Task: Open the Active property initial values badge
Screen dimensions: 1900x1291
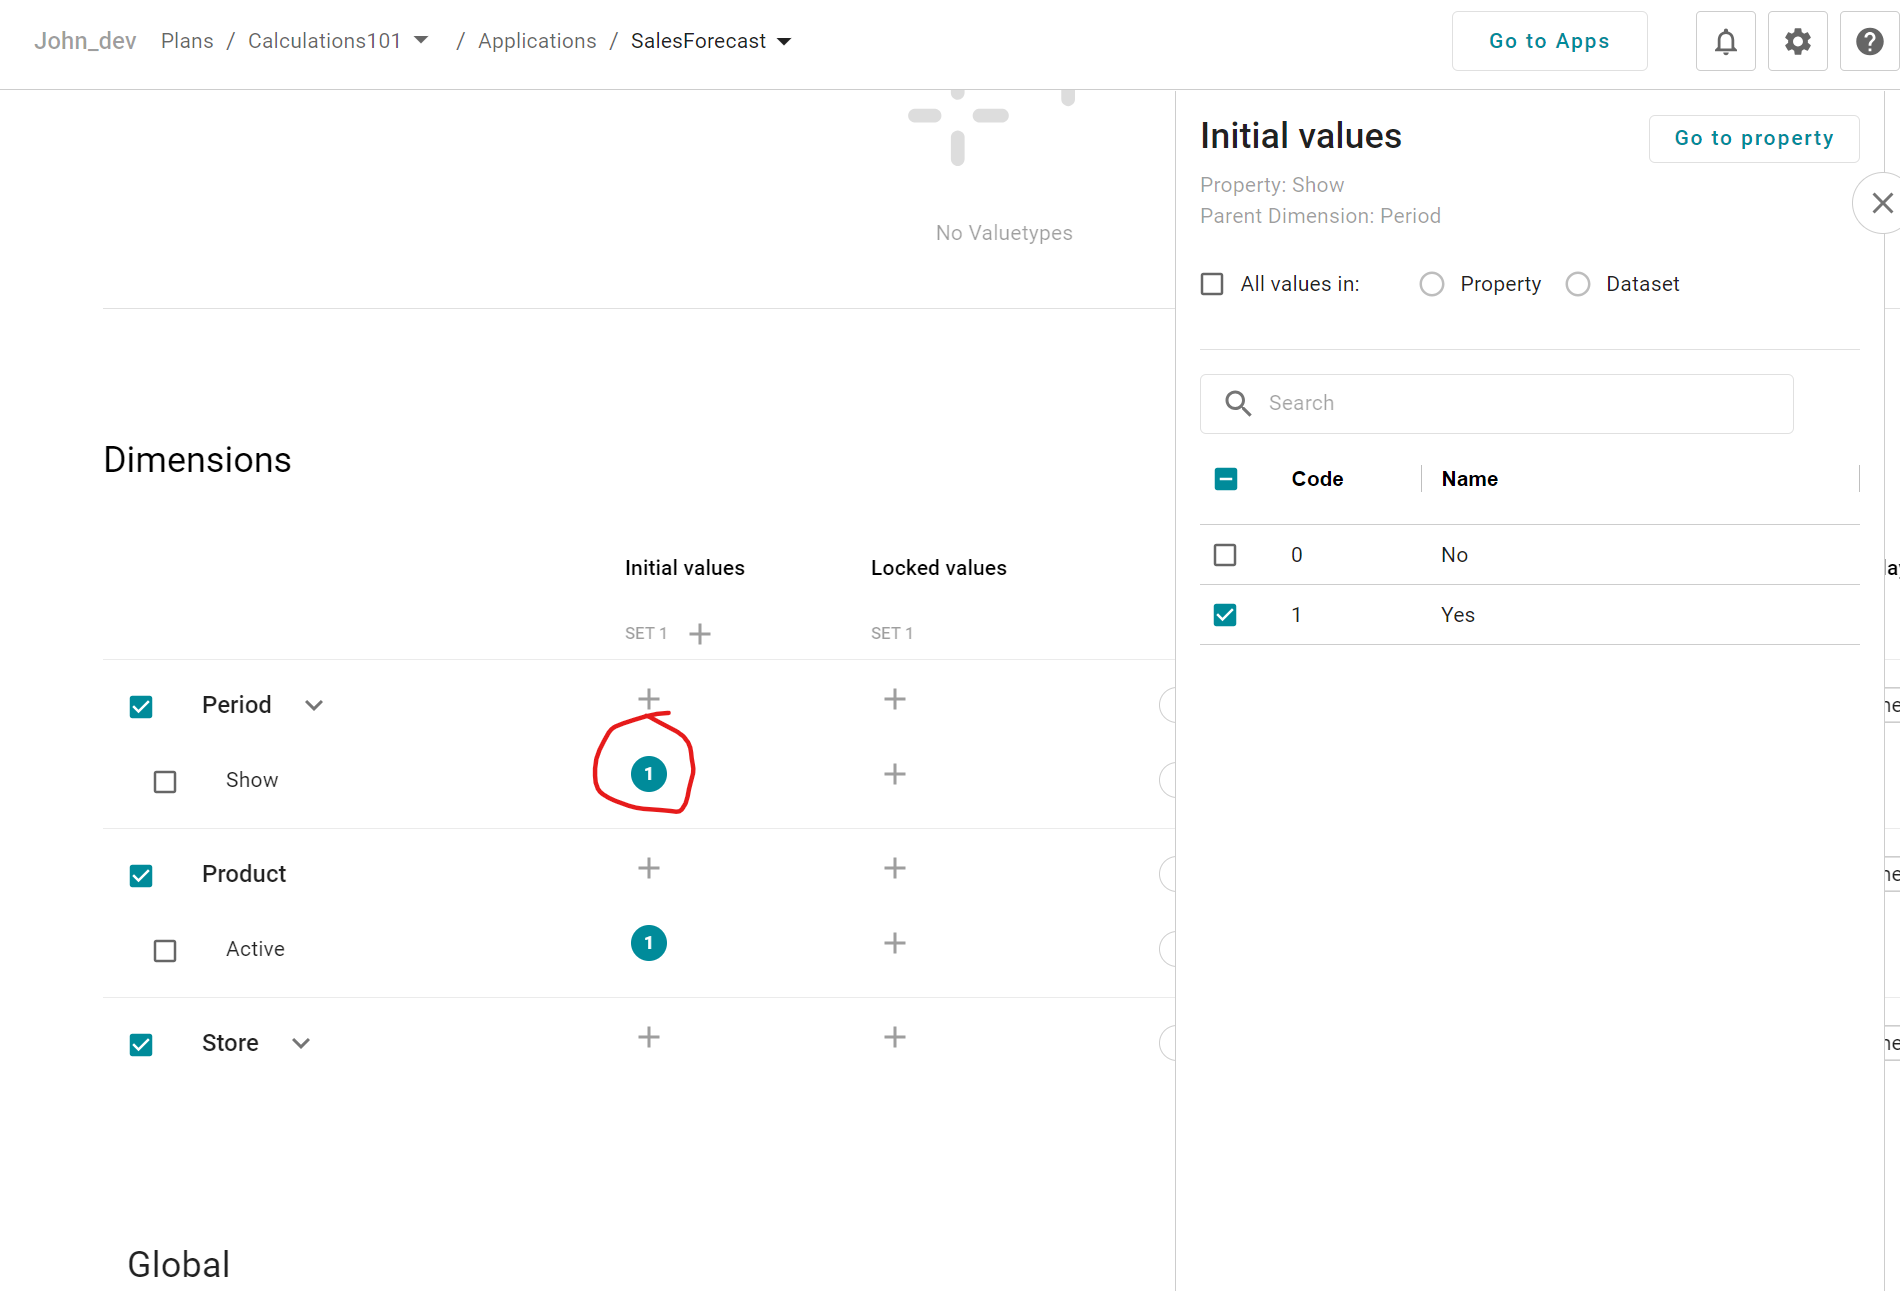Action: coord(649,943)
